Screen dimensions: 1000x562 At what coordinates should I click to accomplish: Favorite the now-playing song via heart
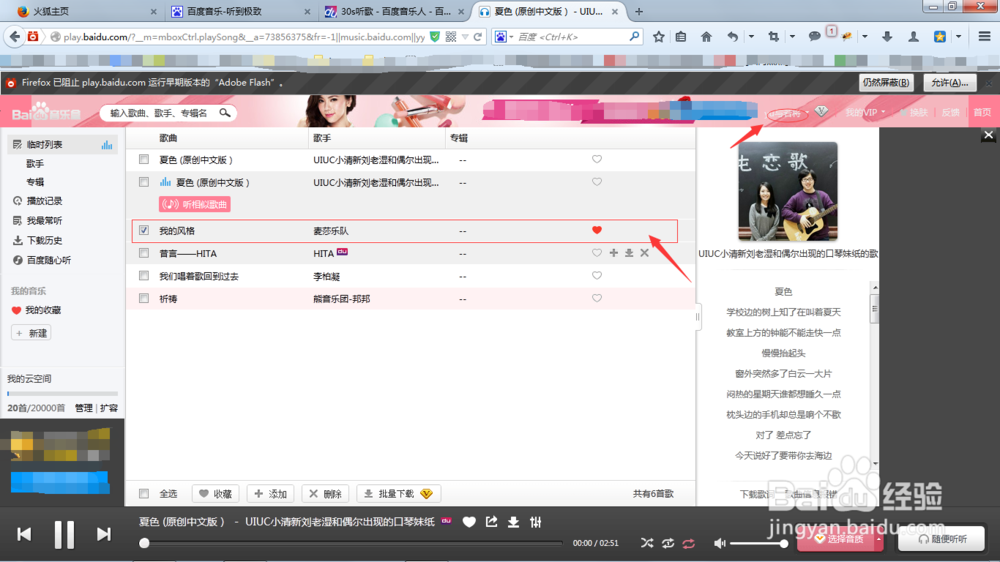click(469, 522)
